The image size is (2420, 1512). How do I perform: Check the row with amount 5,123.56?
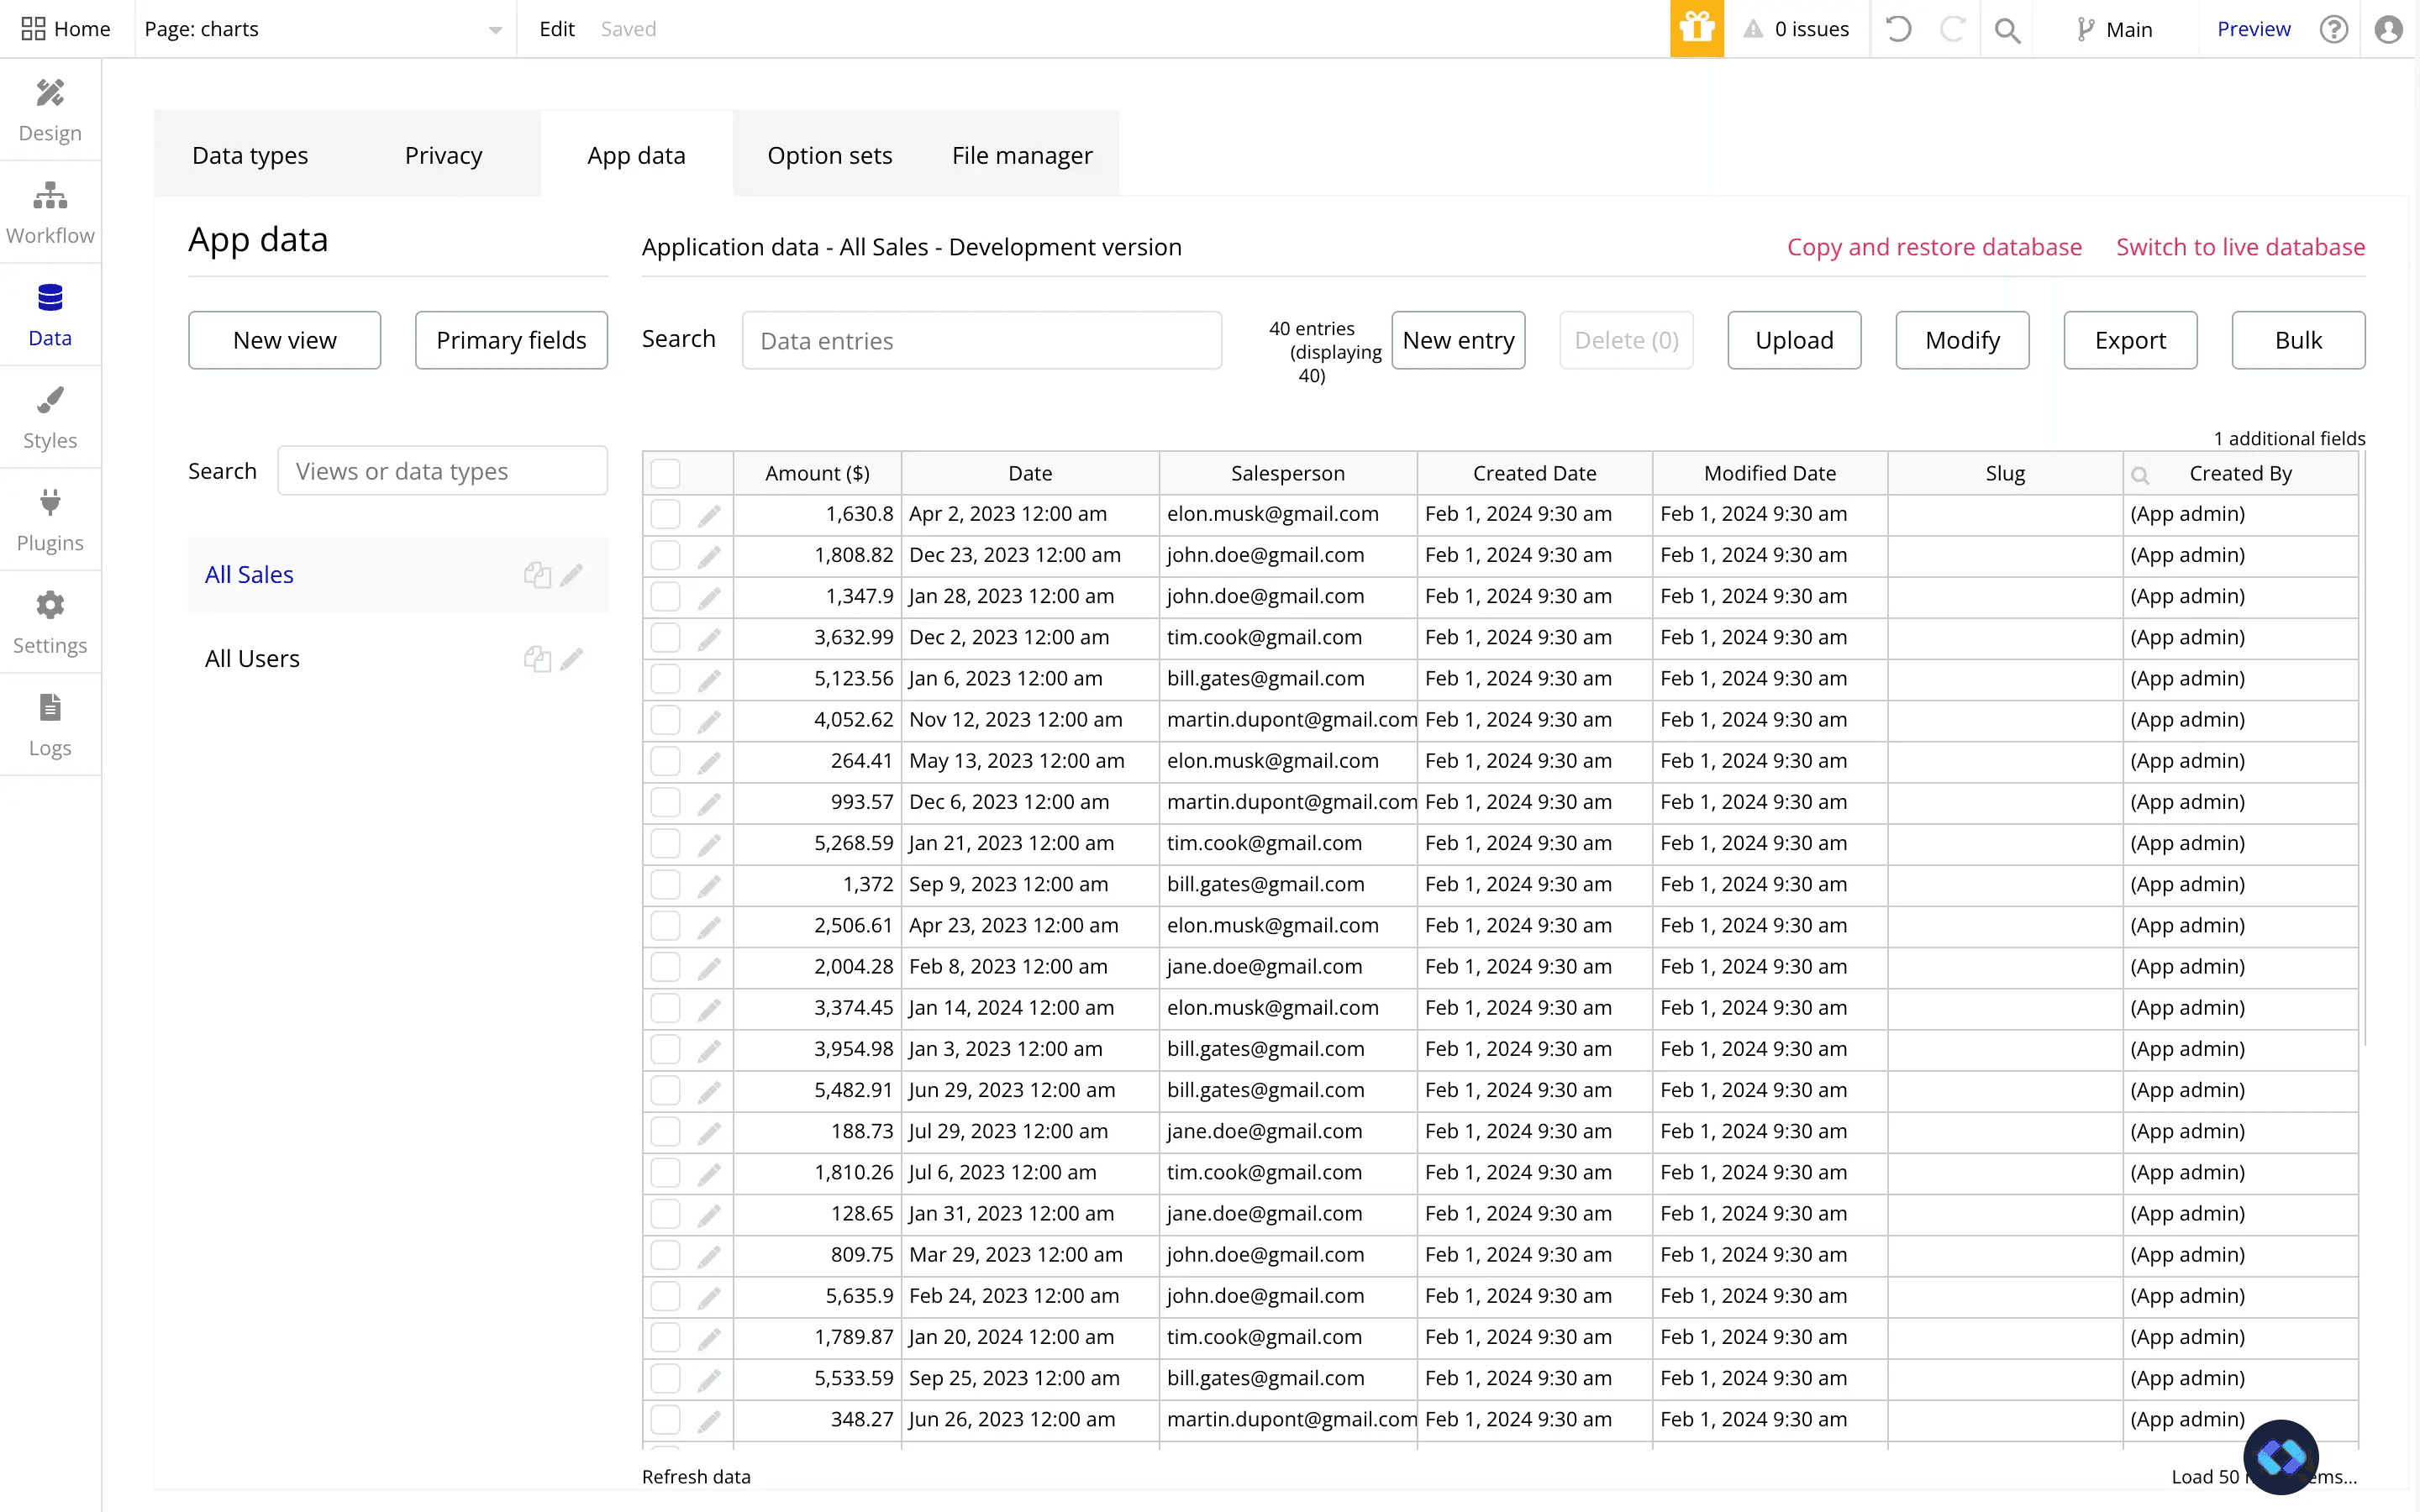[665, 679]
